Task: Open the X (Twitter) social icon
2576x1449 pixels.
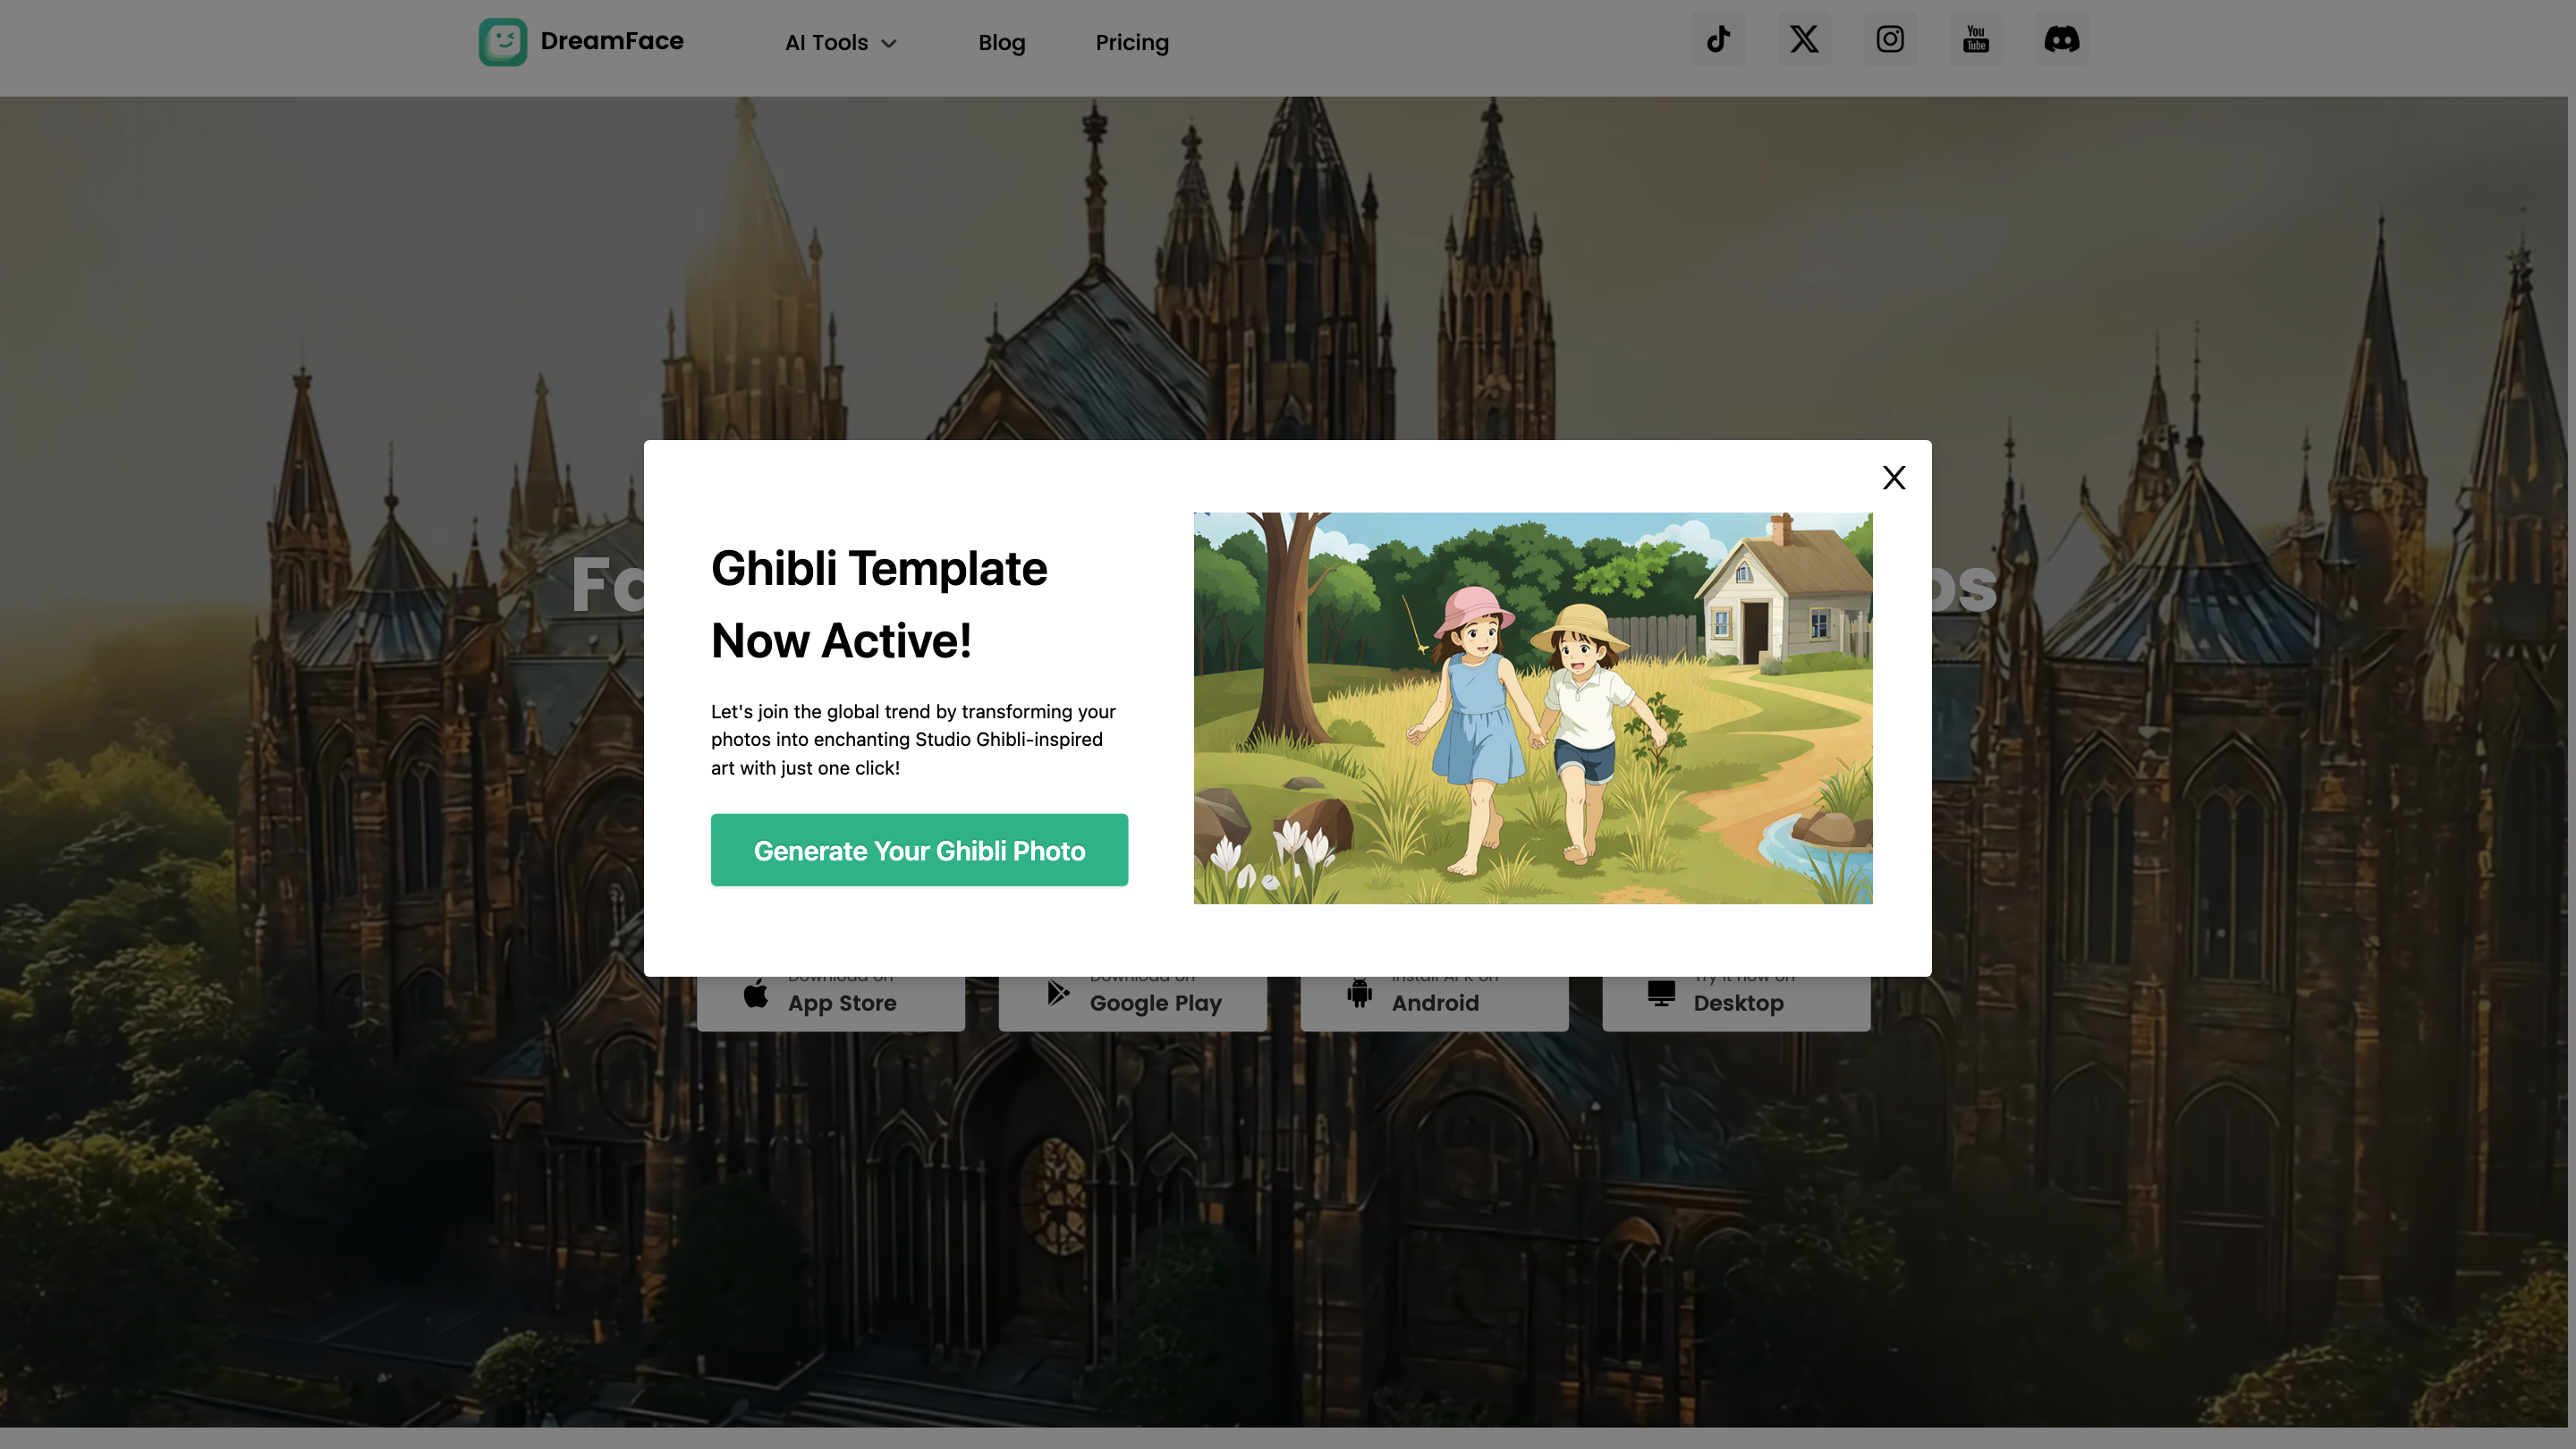Action: click(x=1804, y=40)
